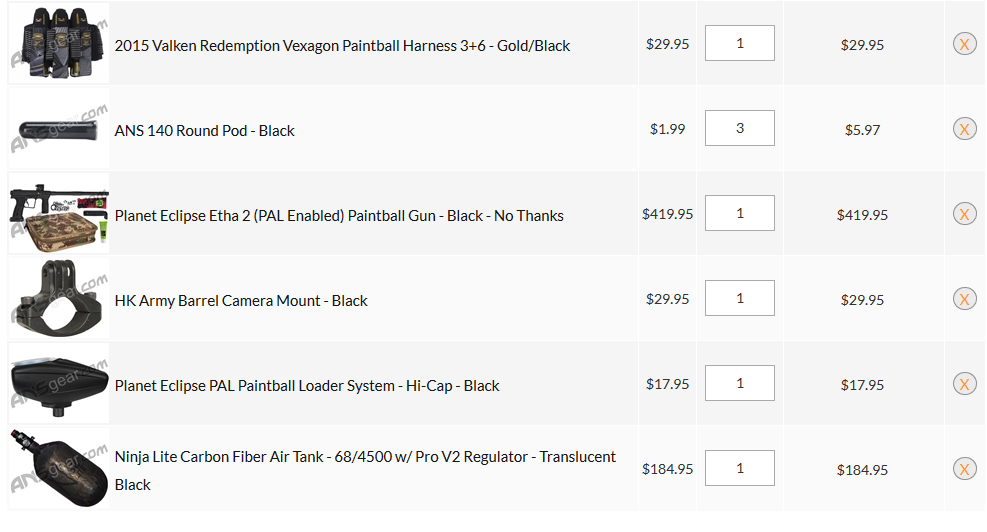Click quantity box for PAL Paintball Loader
This screenshot has height=532, width=987.
click(739, 384)
